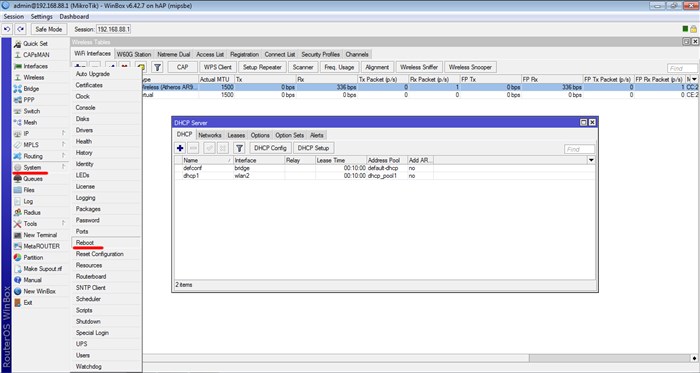Open New Terminal in sidebar
This screenshot has width=700, height=373.
[40, 235]
